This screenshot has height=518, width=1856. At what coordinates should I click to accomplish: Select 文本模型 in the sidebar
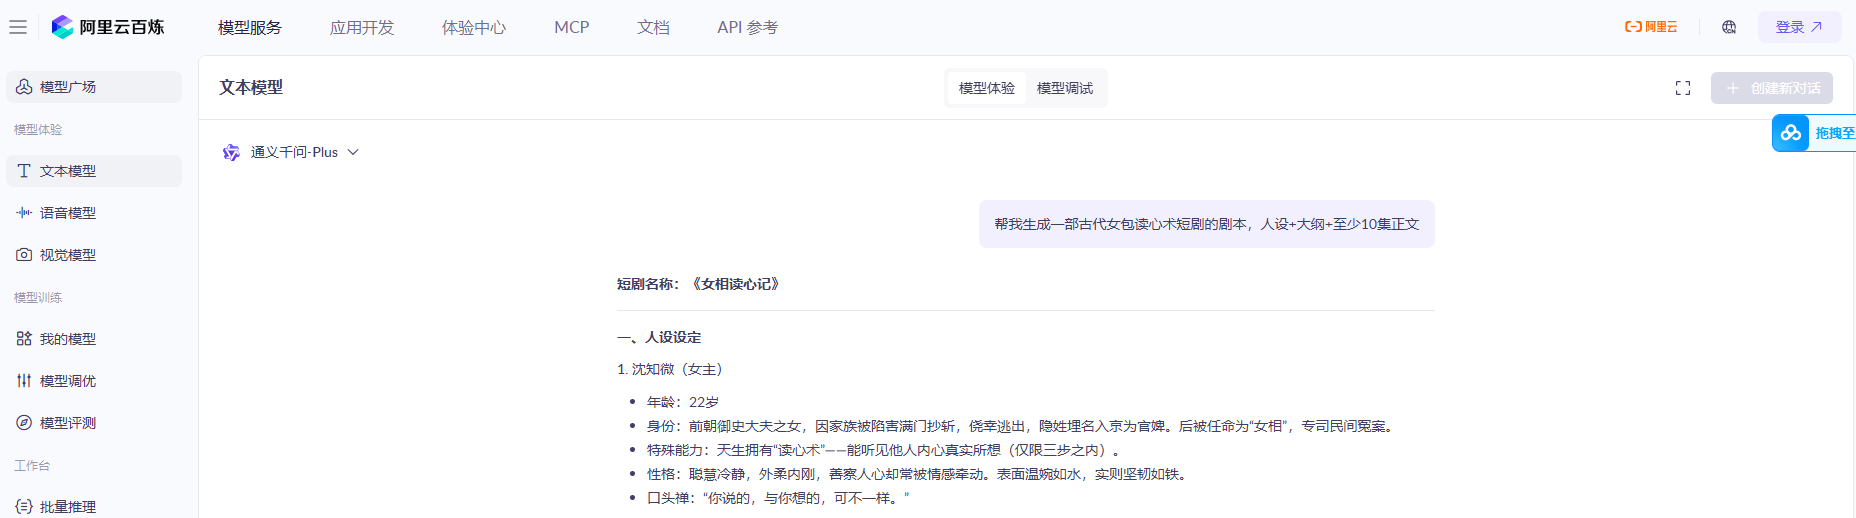click(x=94, y=171)
